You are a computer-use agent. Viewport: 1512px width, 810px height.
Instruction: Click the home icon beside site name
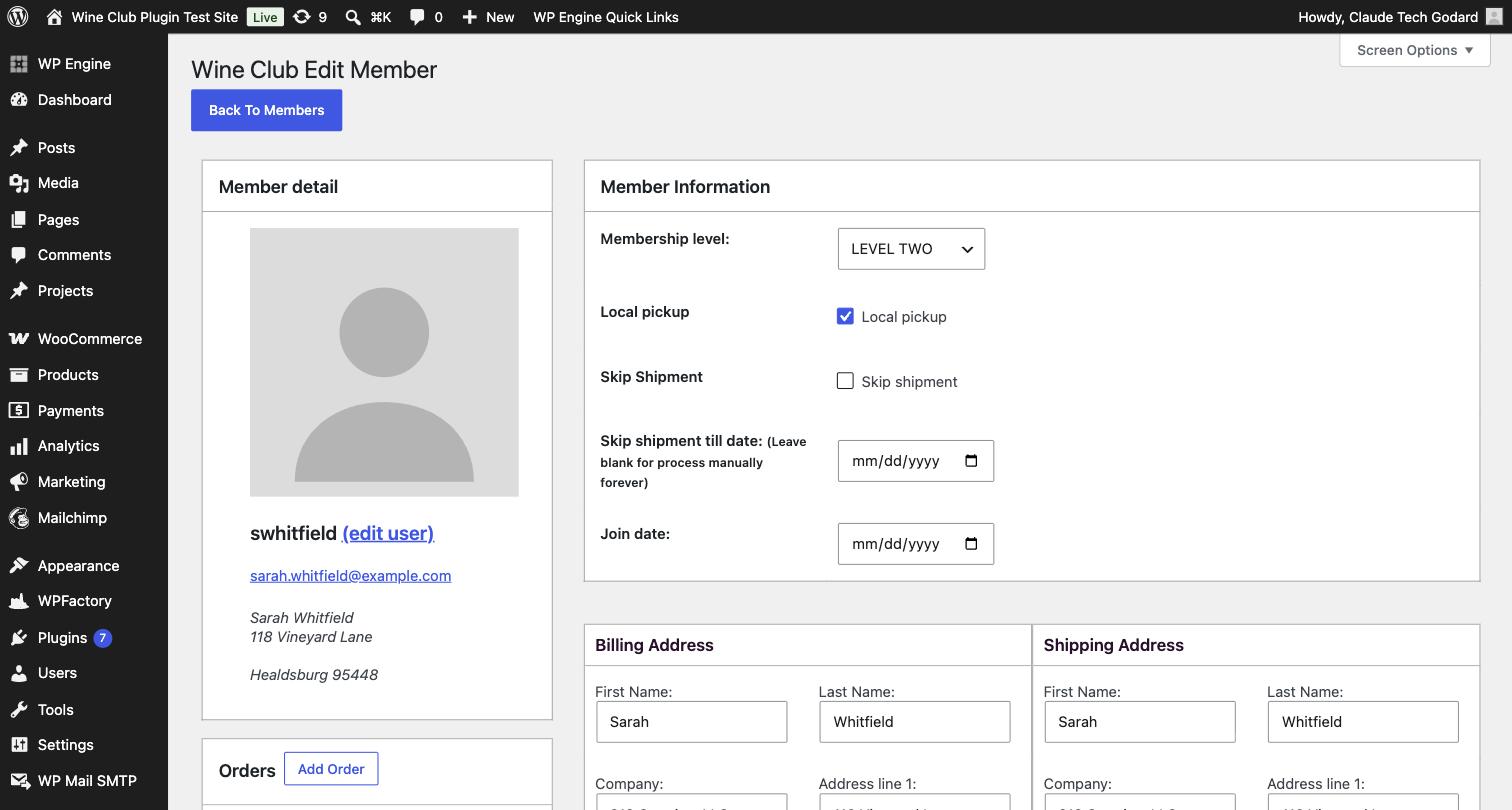coord(54,17)
